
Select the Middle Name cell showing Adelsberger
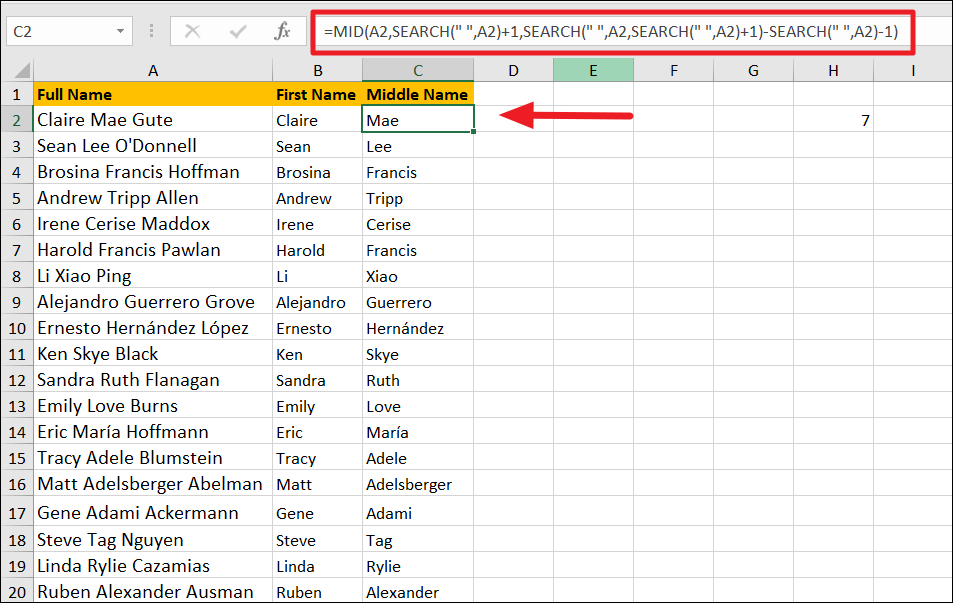coord(417,484)
